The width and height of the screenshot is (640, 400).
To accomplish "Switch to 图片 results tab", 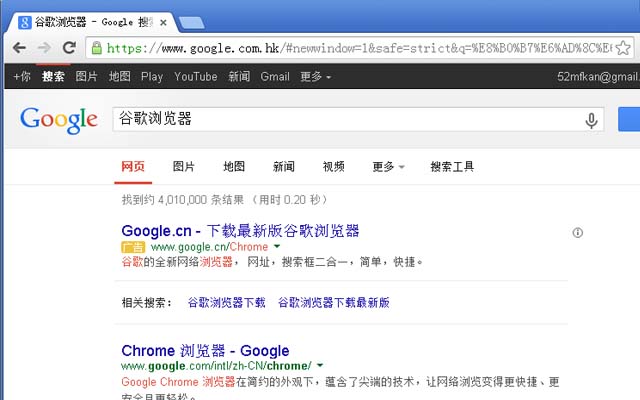I will (184, 167).
